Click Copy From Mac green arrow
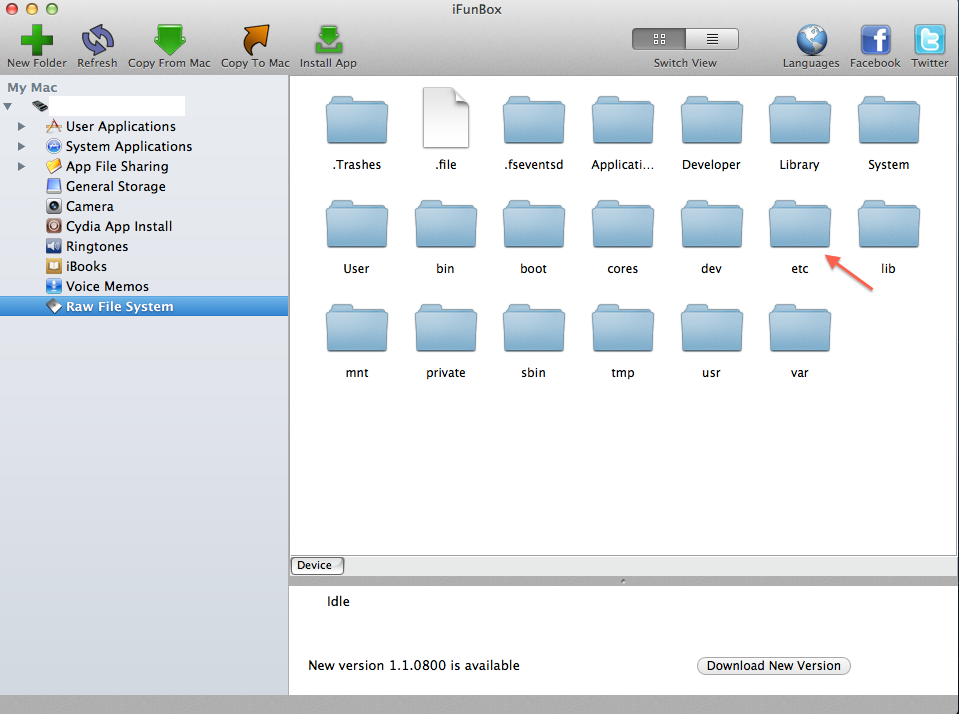 pyautogui.click(x=169, y=40)
